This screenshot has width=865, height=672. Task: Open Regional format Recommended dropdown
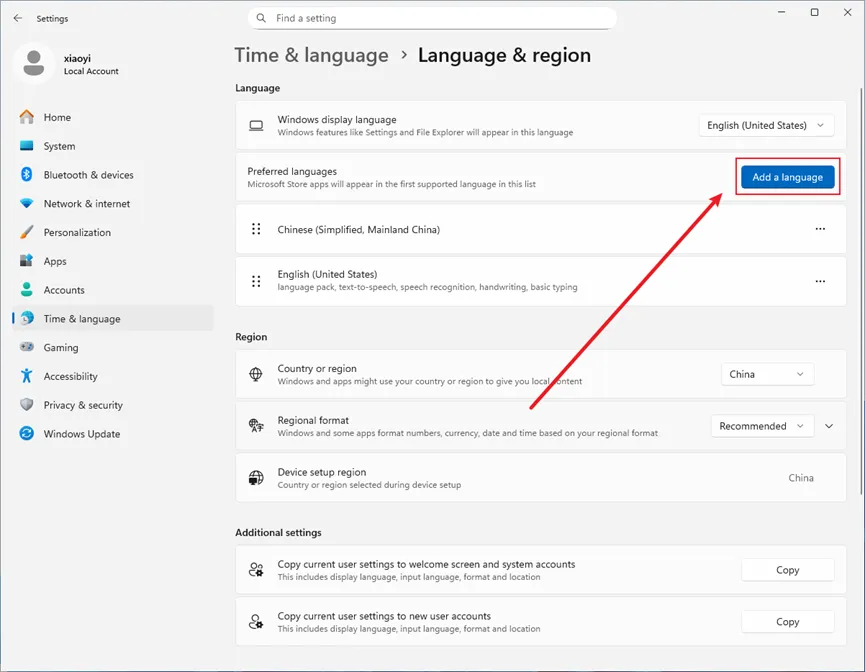pyautogui.click(x=762, y=426)
